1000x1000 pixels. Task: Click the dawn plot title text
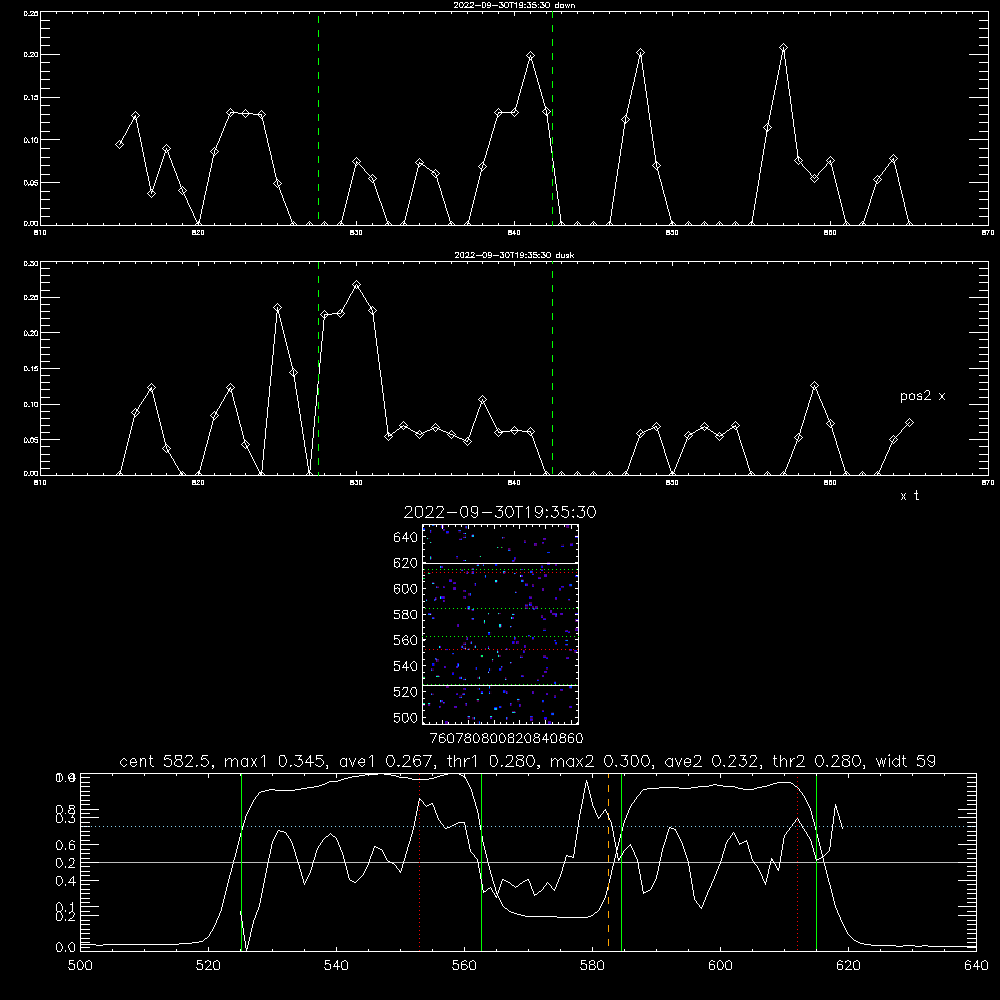click(x=514, y=5)
